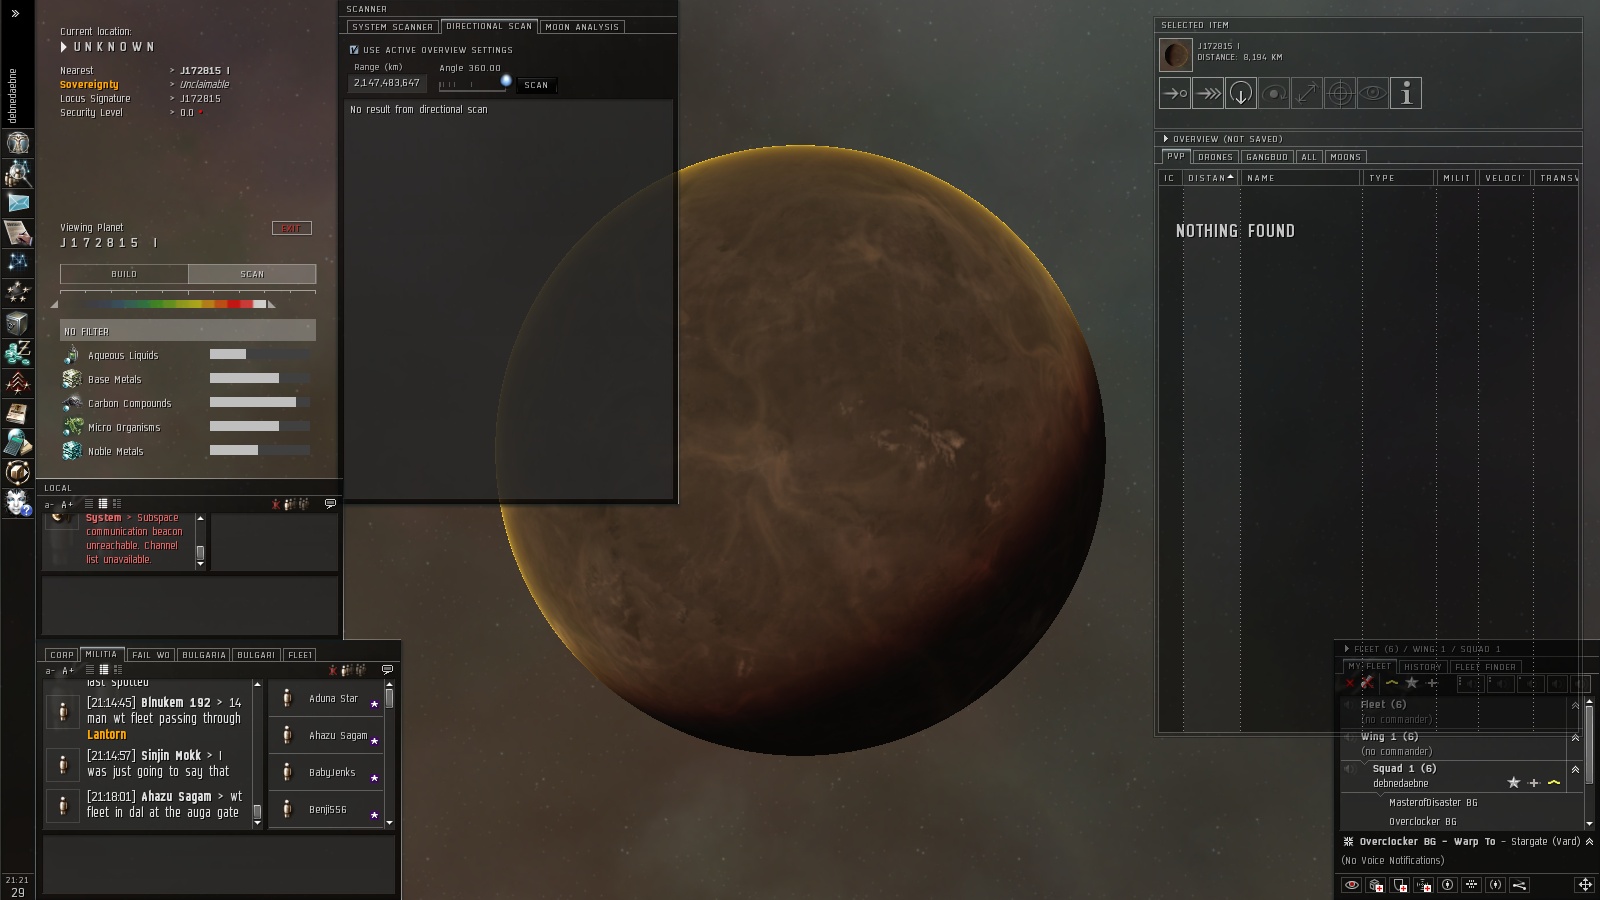
Task: Expand the fleet broadcast history chevron
Action: (x=1590, y=842)
